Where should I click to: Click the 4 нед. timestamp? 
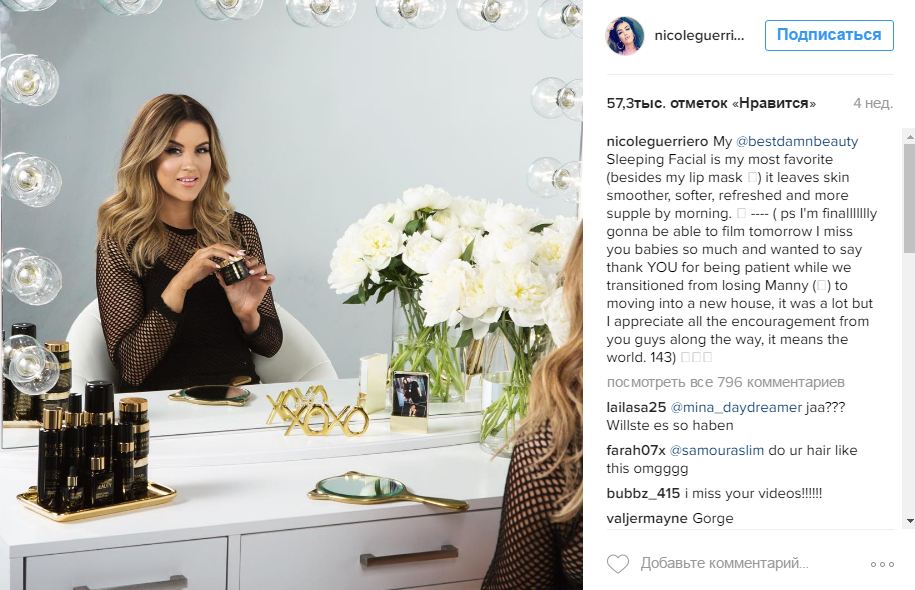pos(873,103)
